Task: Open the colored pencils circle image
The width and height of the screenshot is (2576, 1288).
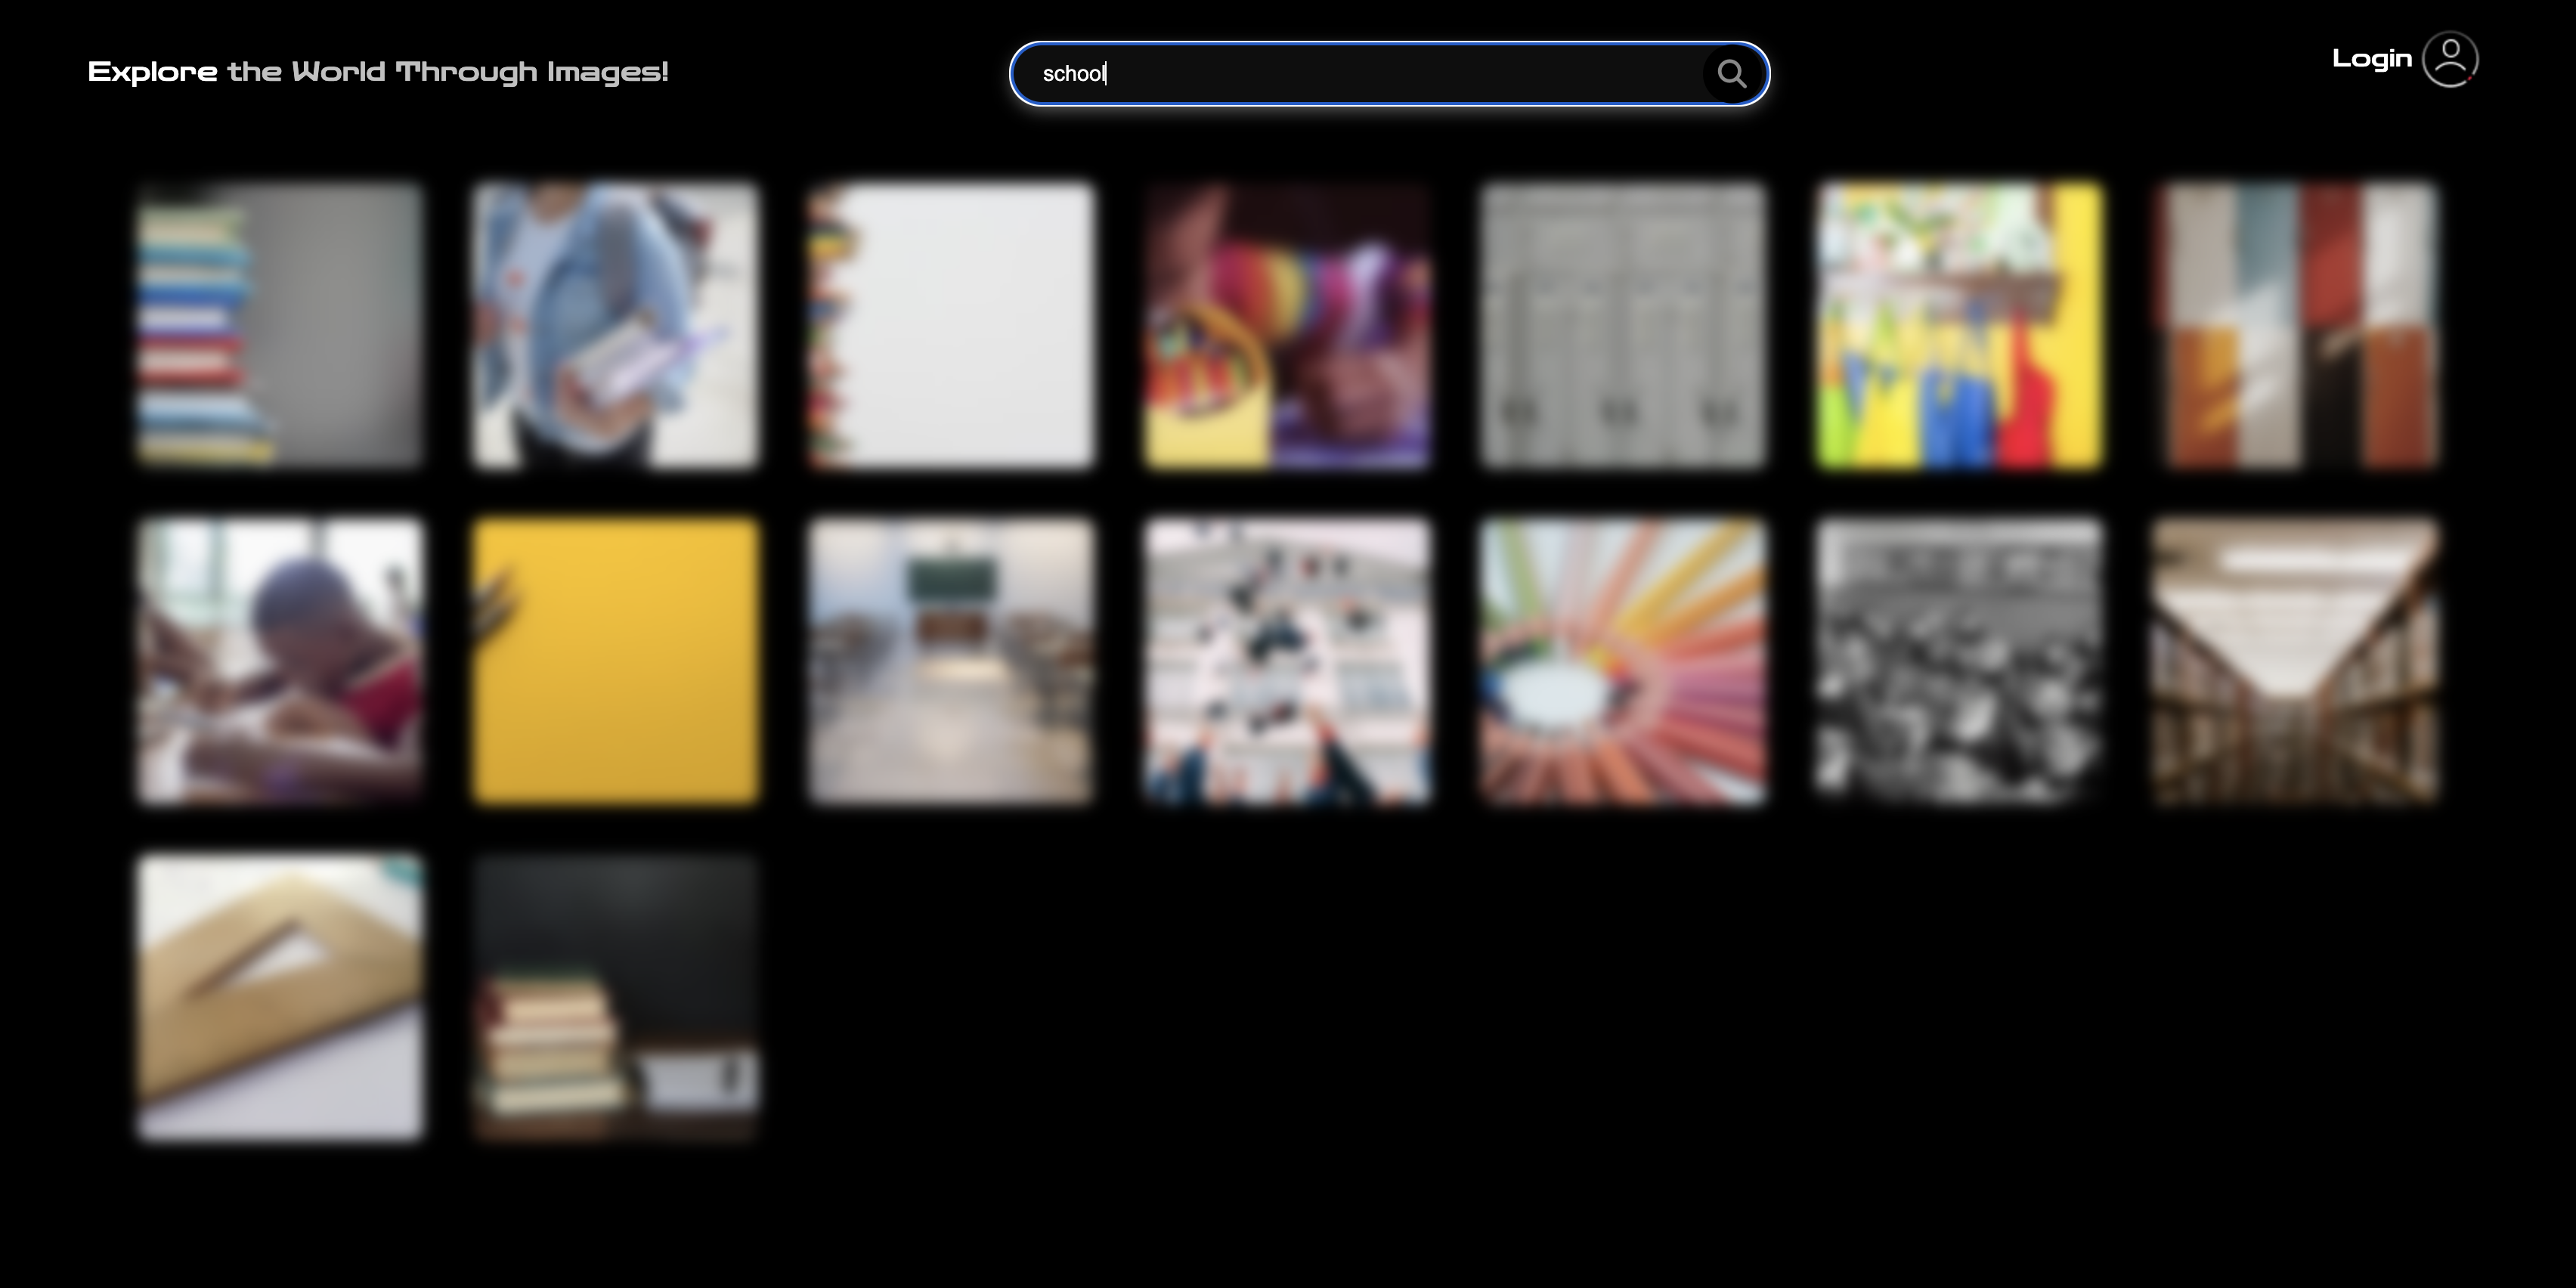Action: click(1623, 661)
